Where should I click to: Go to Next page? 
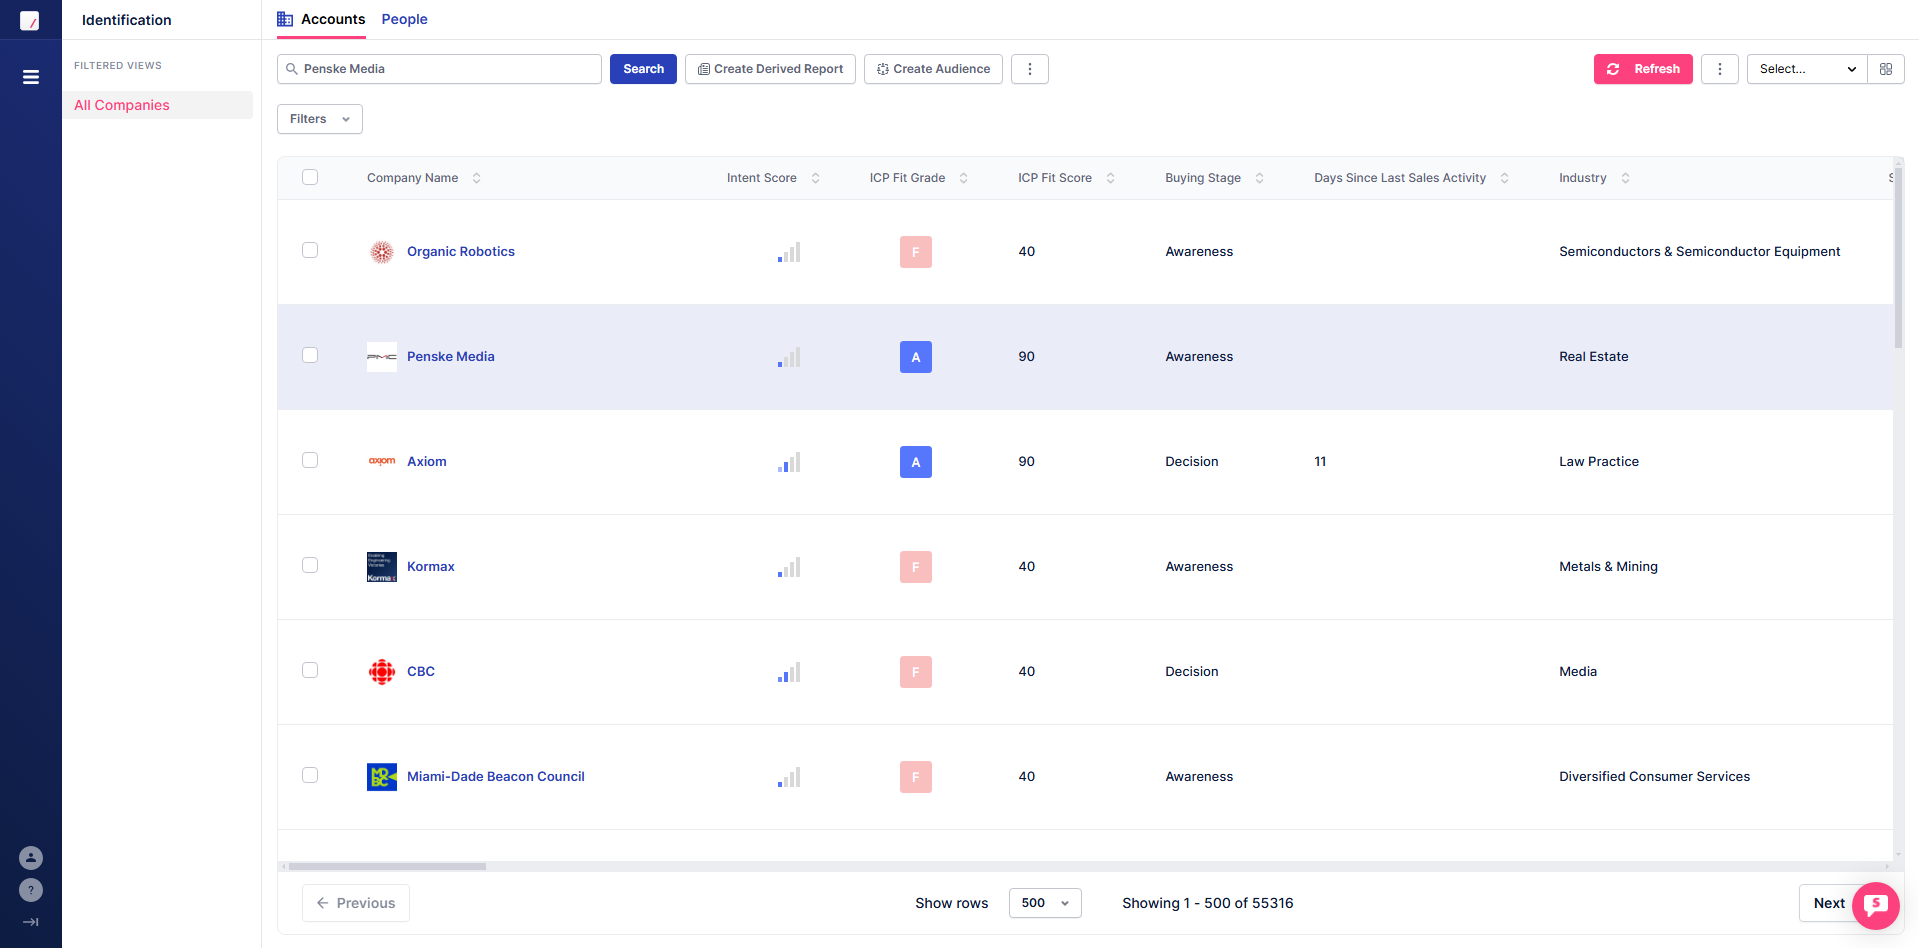click(1829, 903)
